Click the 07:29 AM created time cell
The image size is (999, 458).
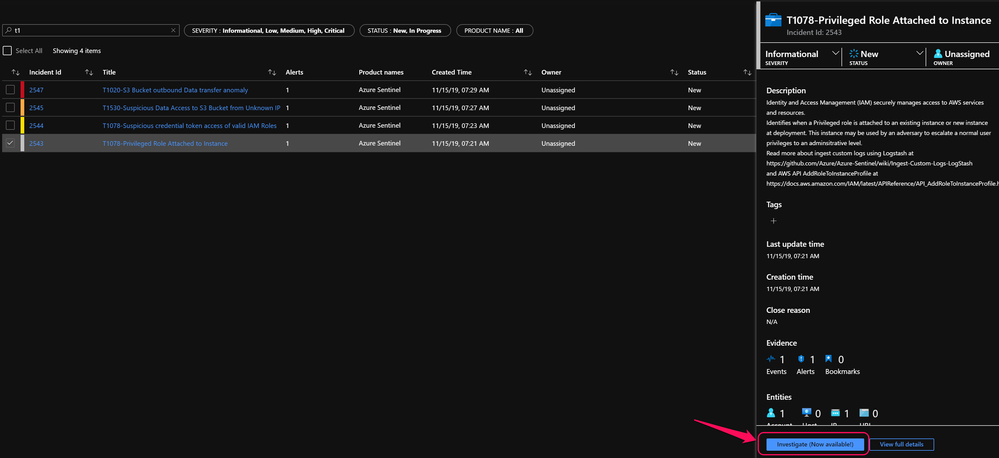click(x=460, y=90)
